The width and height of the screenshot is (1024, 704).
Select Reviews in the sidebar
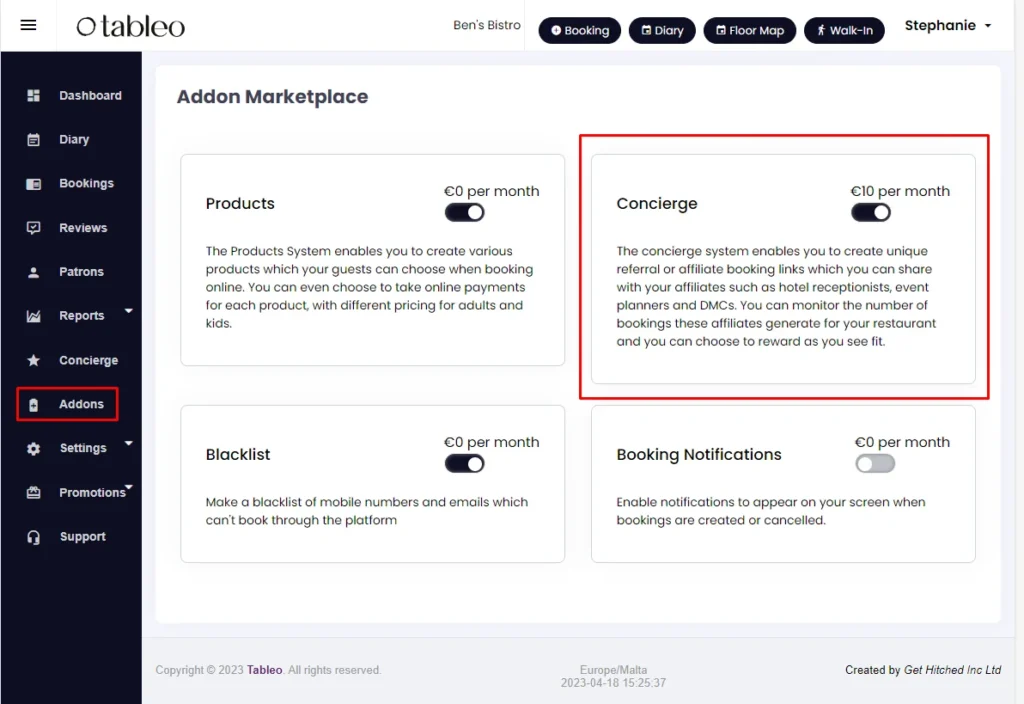[x=83, y=228]
